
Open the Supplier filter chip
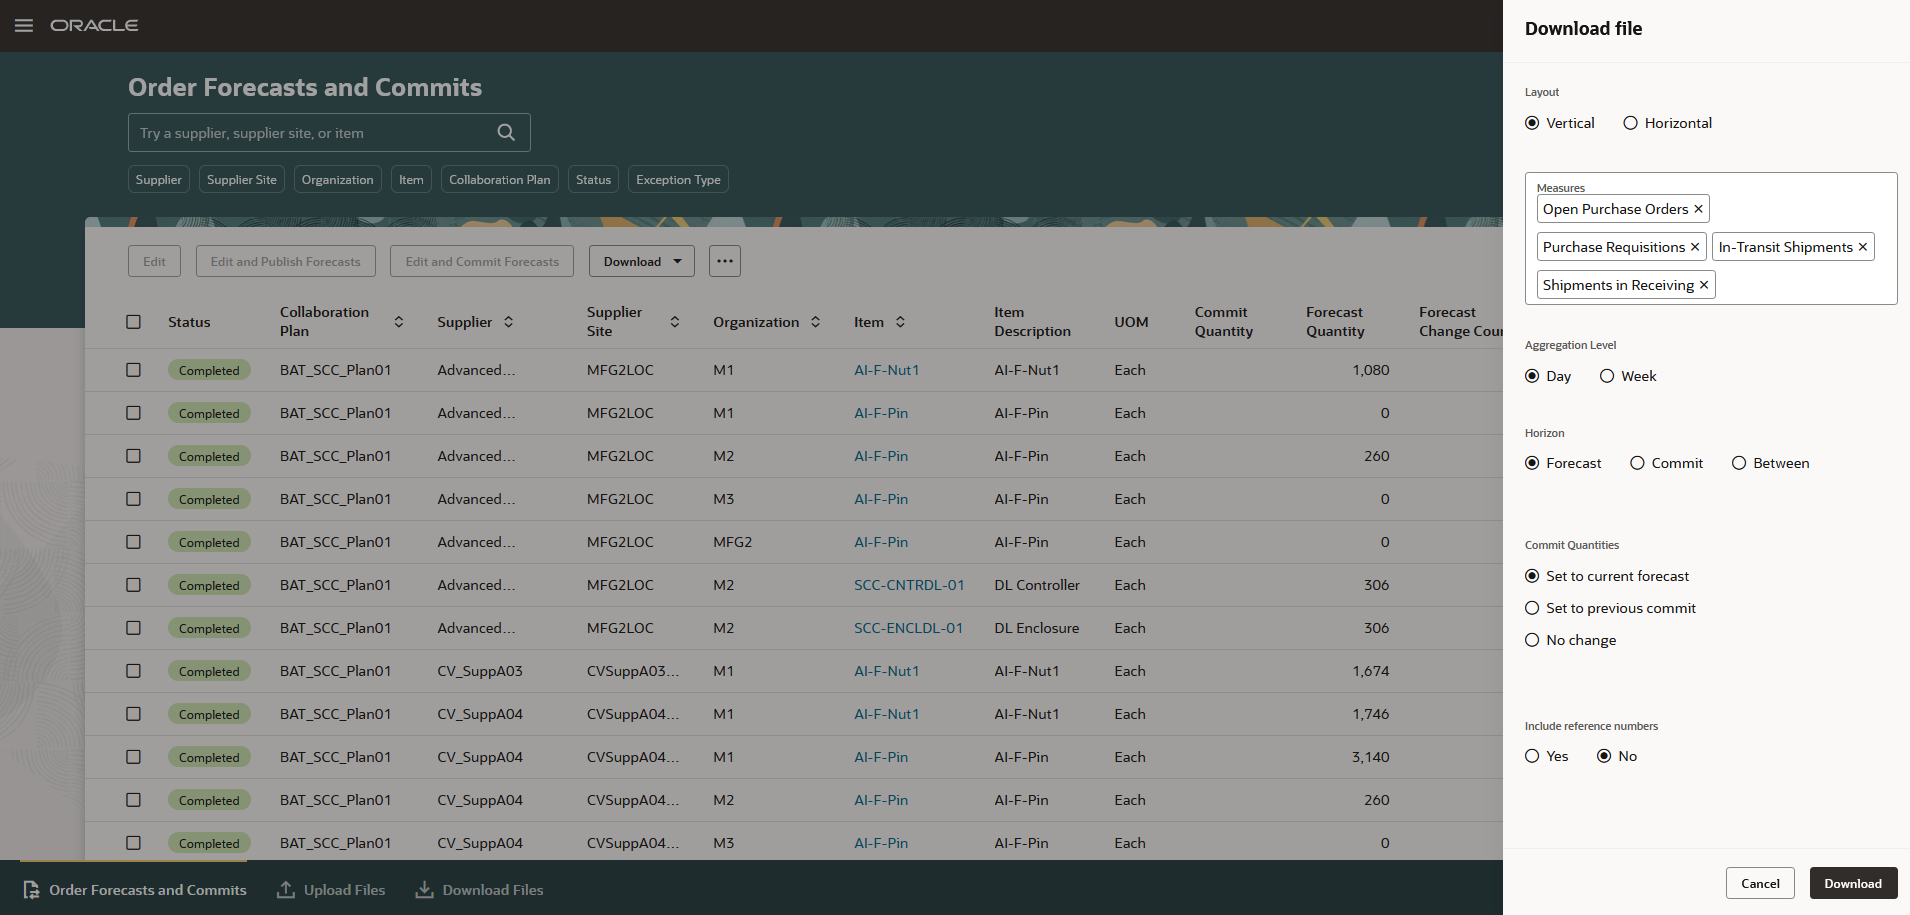[x=159, y=180]
